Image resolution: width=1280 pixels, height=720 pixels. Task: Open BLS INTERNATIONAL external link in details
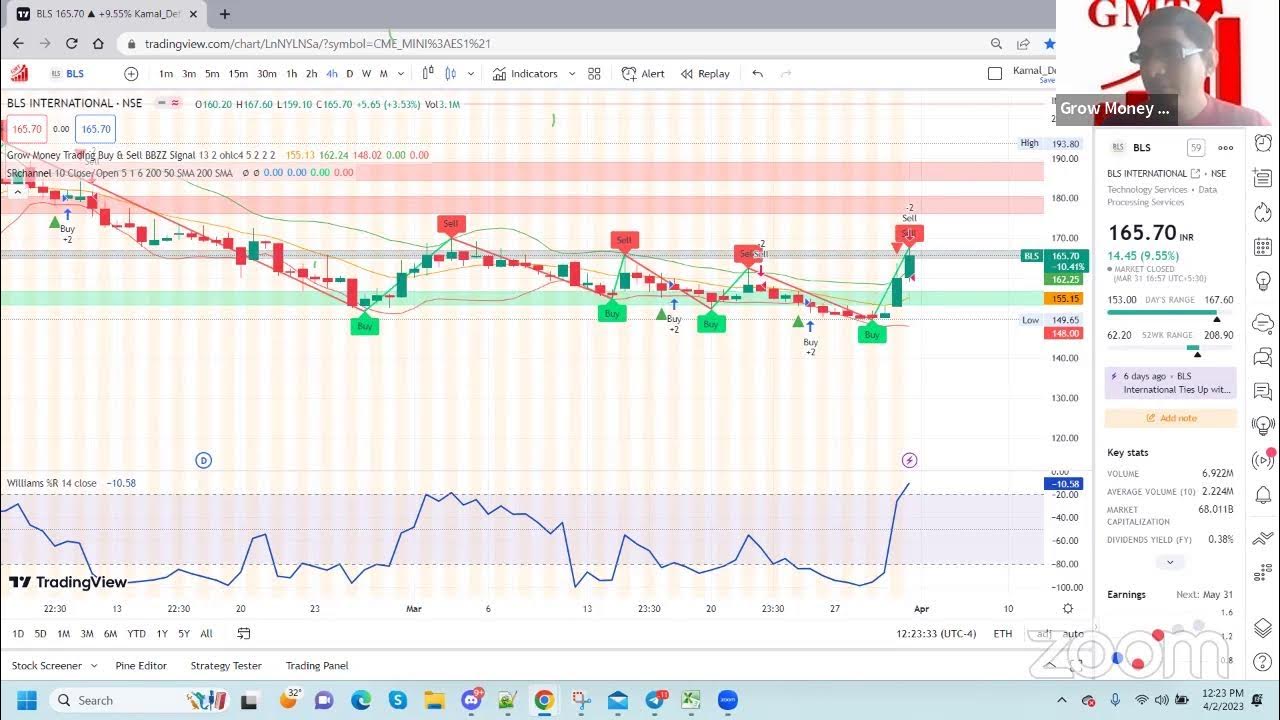[1195, 174]
